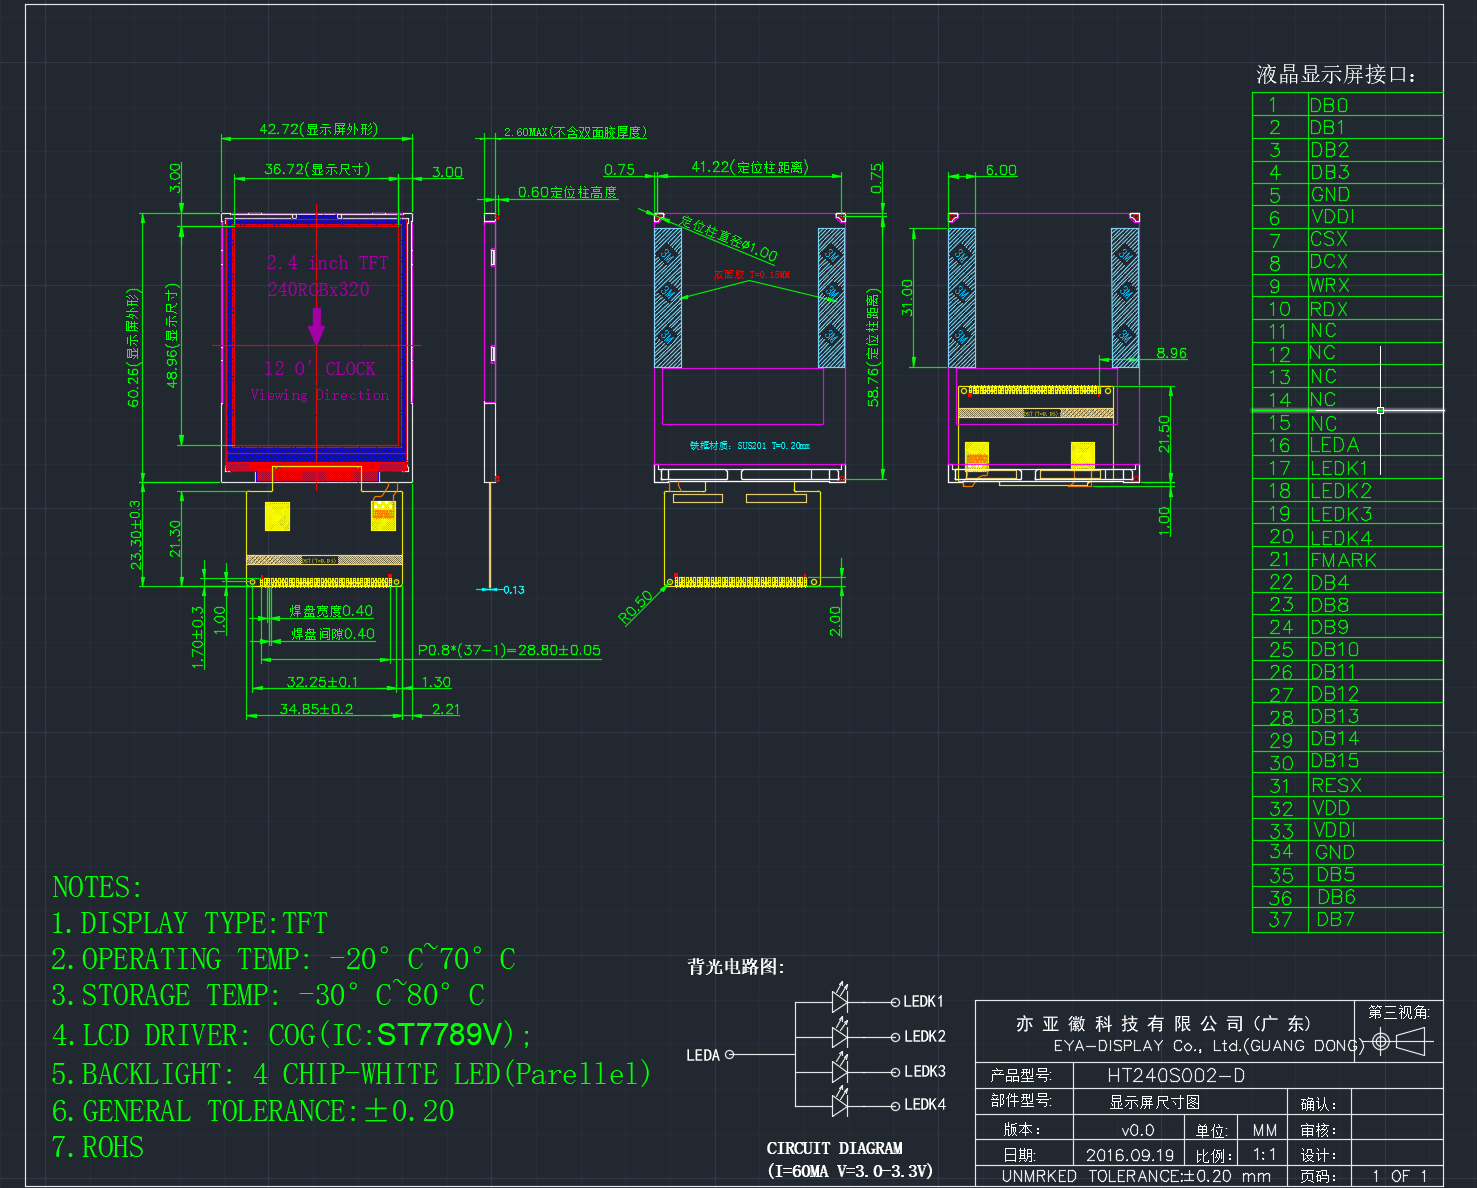Select the DB7 label of pin 37
The width and height of the screenshot is (1477, 1188).
tap(1335, 919)
